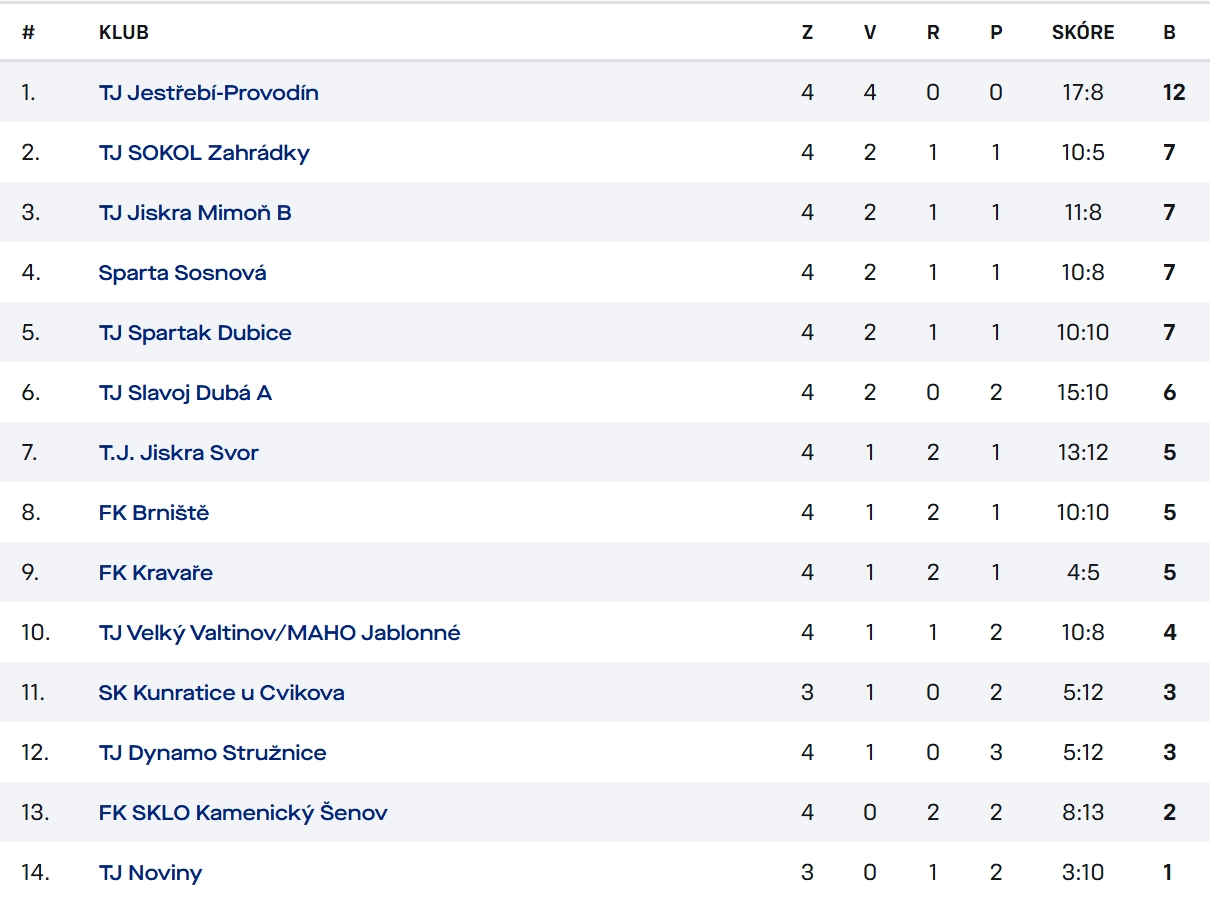Open FK Kravaře team page
Viewport: 1211px width, 902px height.
156,573
